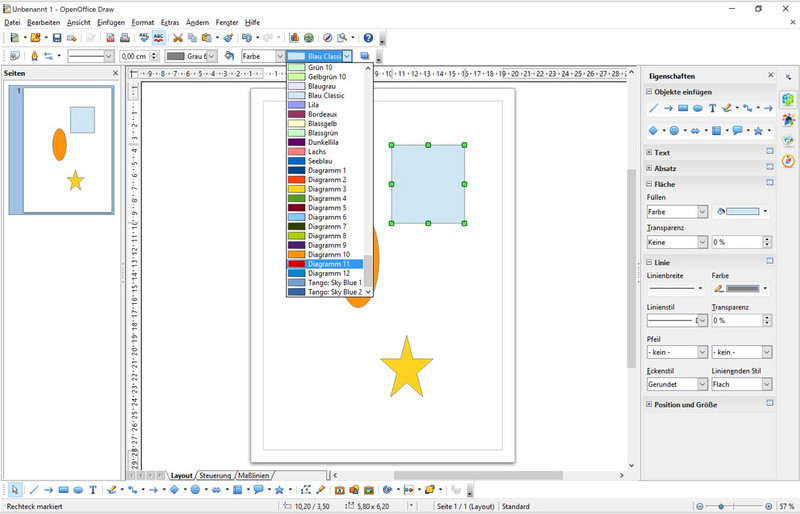Image resolution: width=800 pixels, height=514 pixels.
Task: Open the Navigator compass icon in sidebar
Action: 788,161
